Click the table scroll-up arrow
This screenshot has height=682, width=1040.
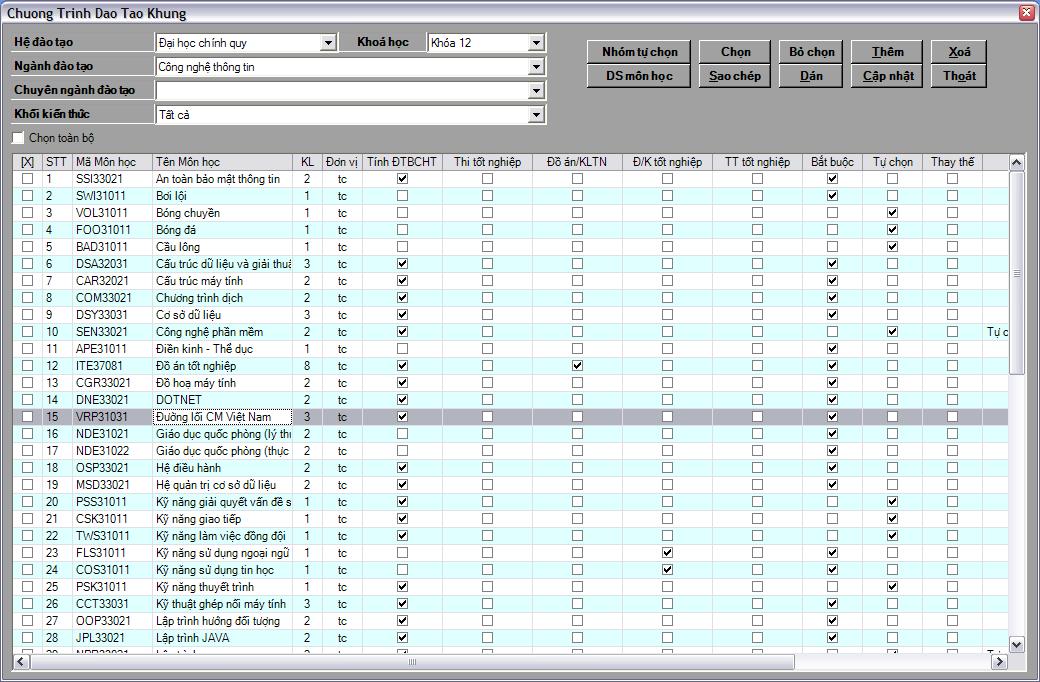(1016, 163)
